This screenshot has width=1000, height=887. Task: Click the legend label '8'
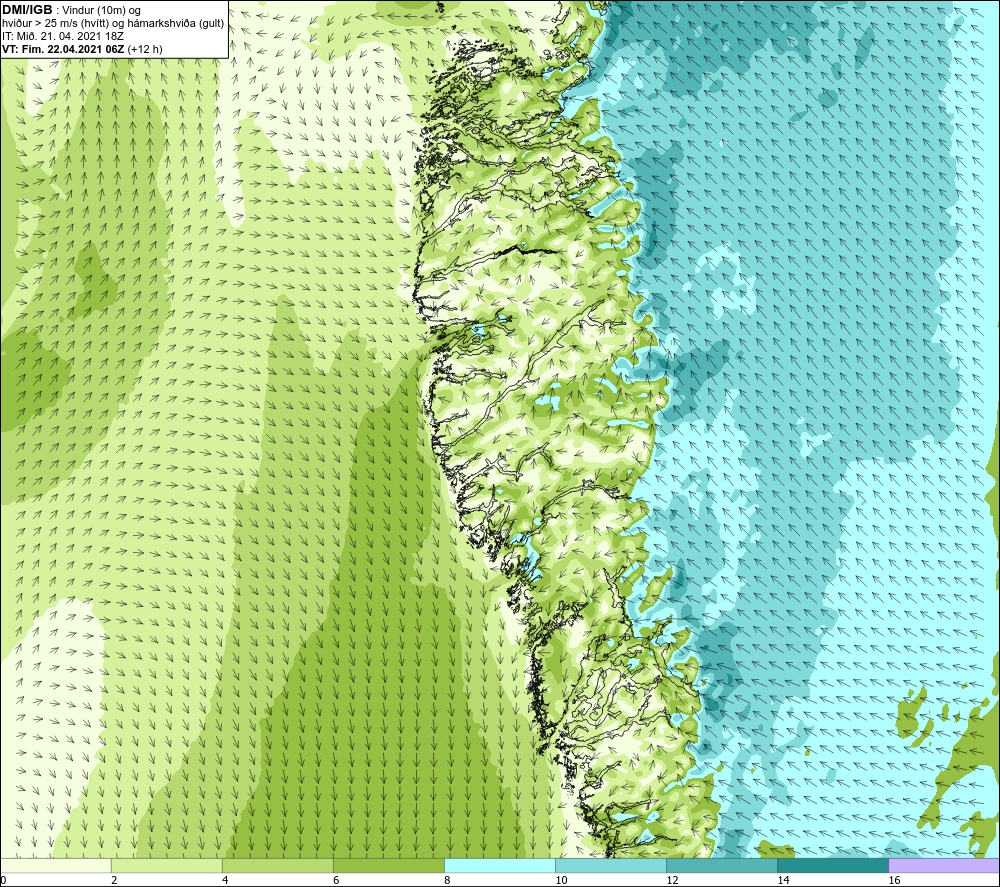pos(447,881)
